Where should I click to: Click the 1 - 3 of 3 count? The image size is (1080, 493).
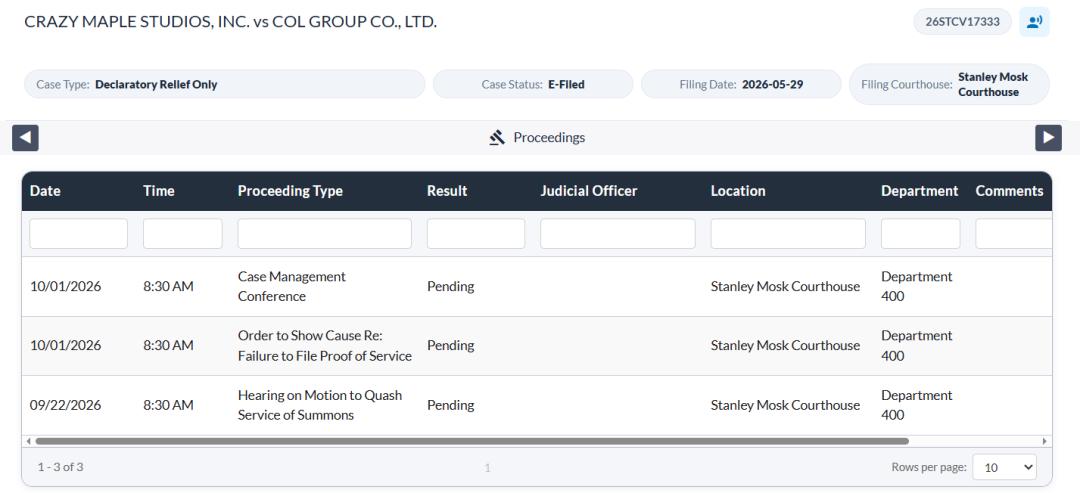coord(61,468)
